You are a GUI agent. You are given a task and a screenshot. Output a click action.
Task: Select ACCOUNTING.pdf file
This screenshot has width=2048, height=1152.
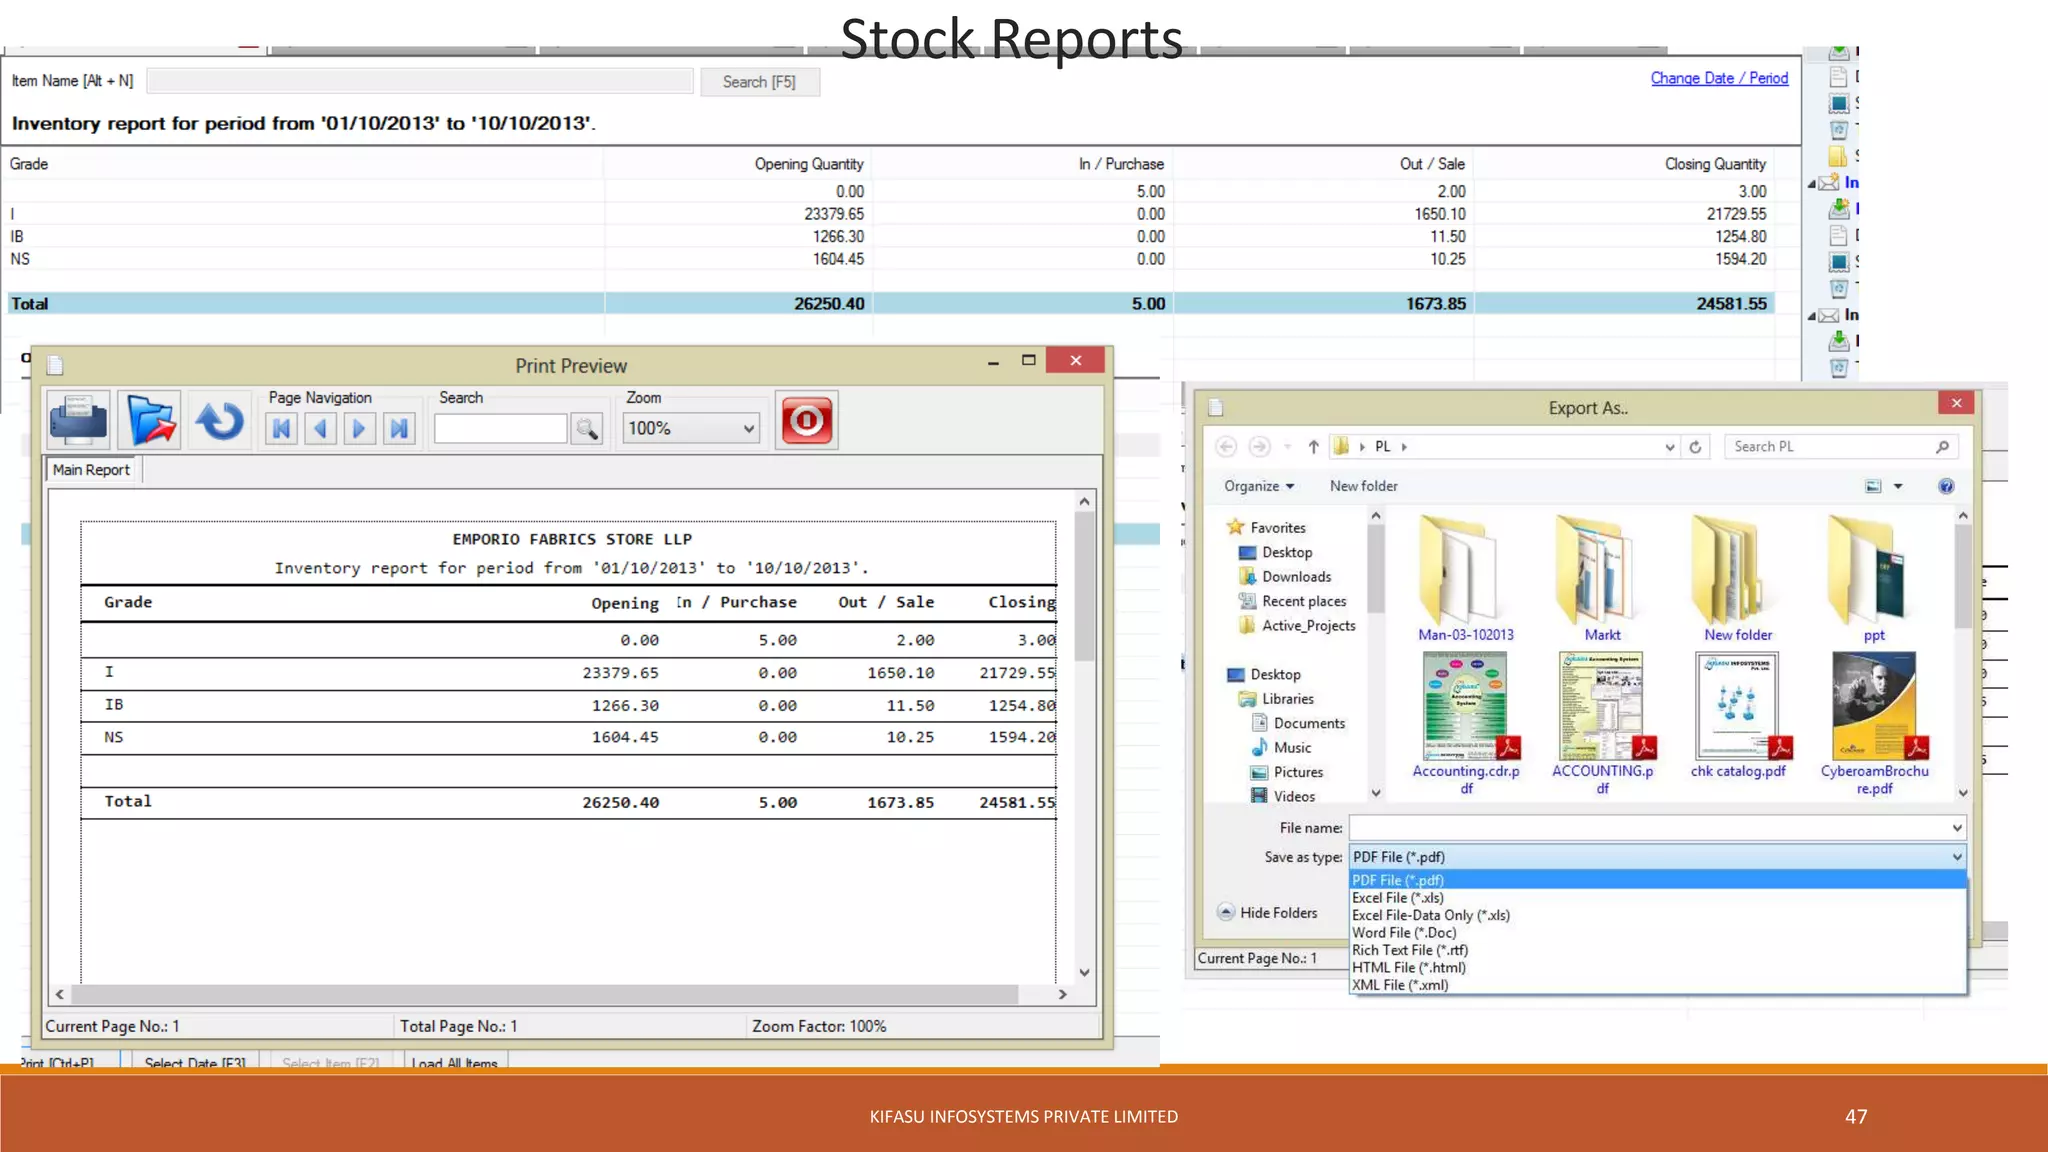tap(1602, 723)
